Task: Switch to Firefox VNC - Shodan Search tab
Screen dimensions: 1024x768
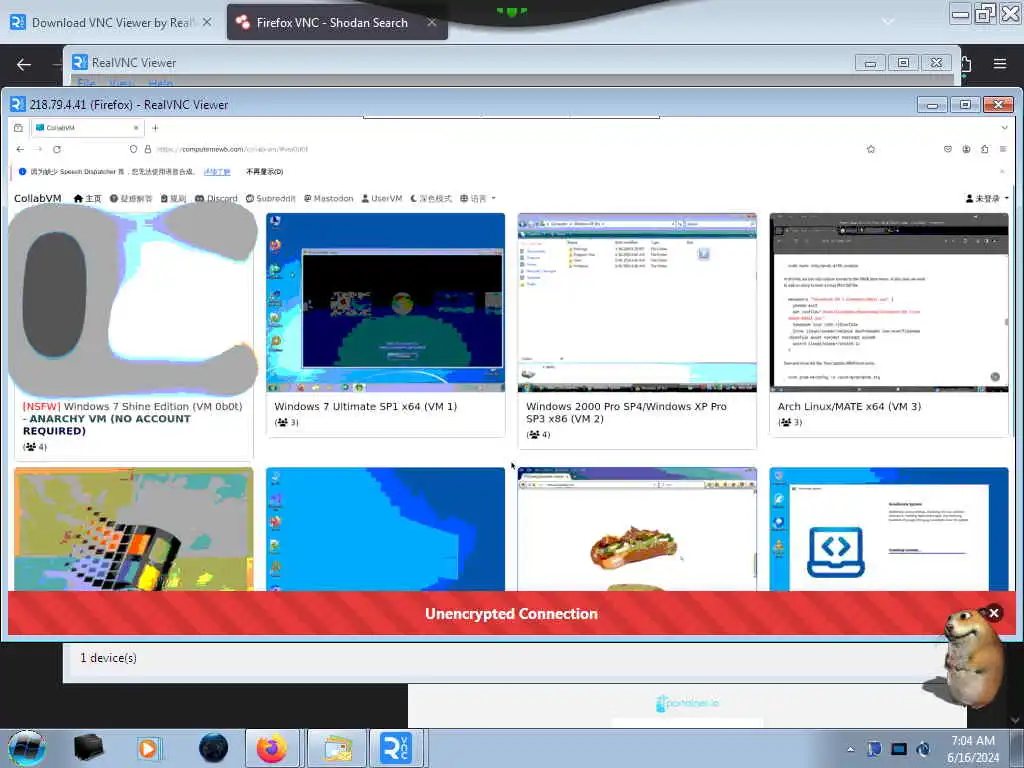Action: pos(332,23)
